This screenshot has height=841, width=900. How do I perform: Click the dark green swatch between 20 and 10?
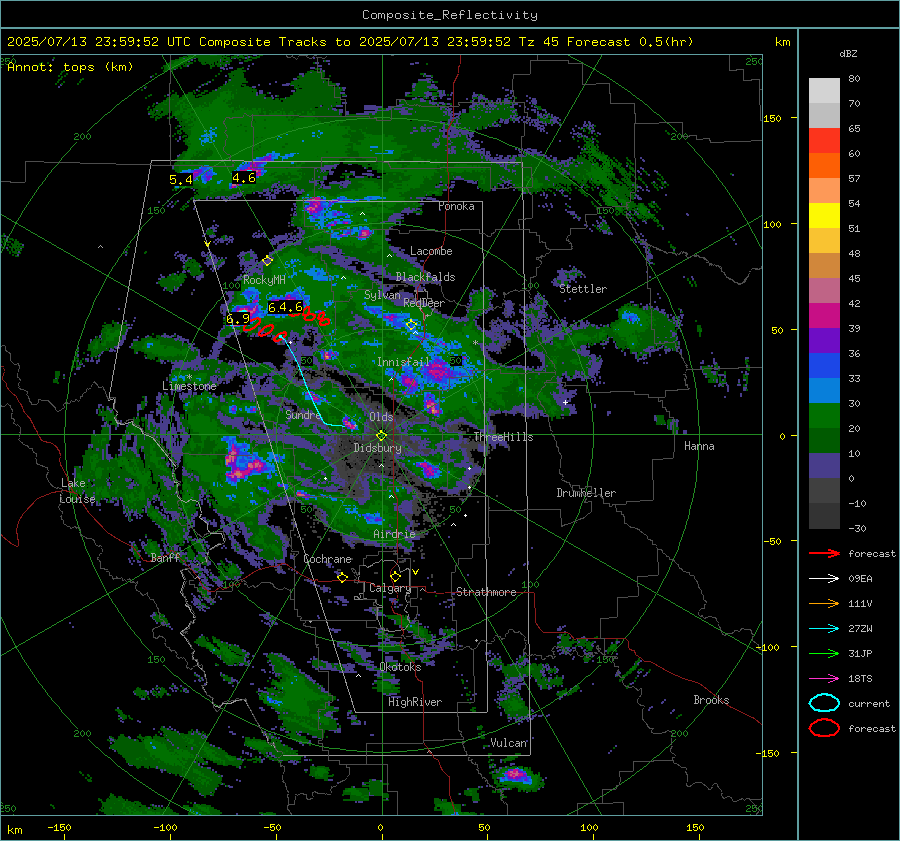824,441
